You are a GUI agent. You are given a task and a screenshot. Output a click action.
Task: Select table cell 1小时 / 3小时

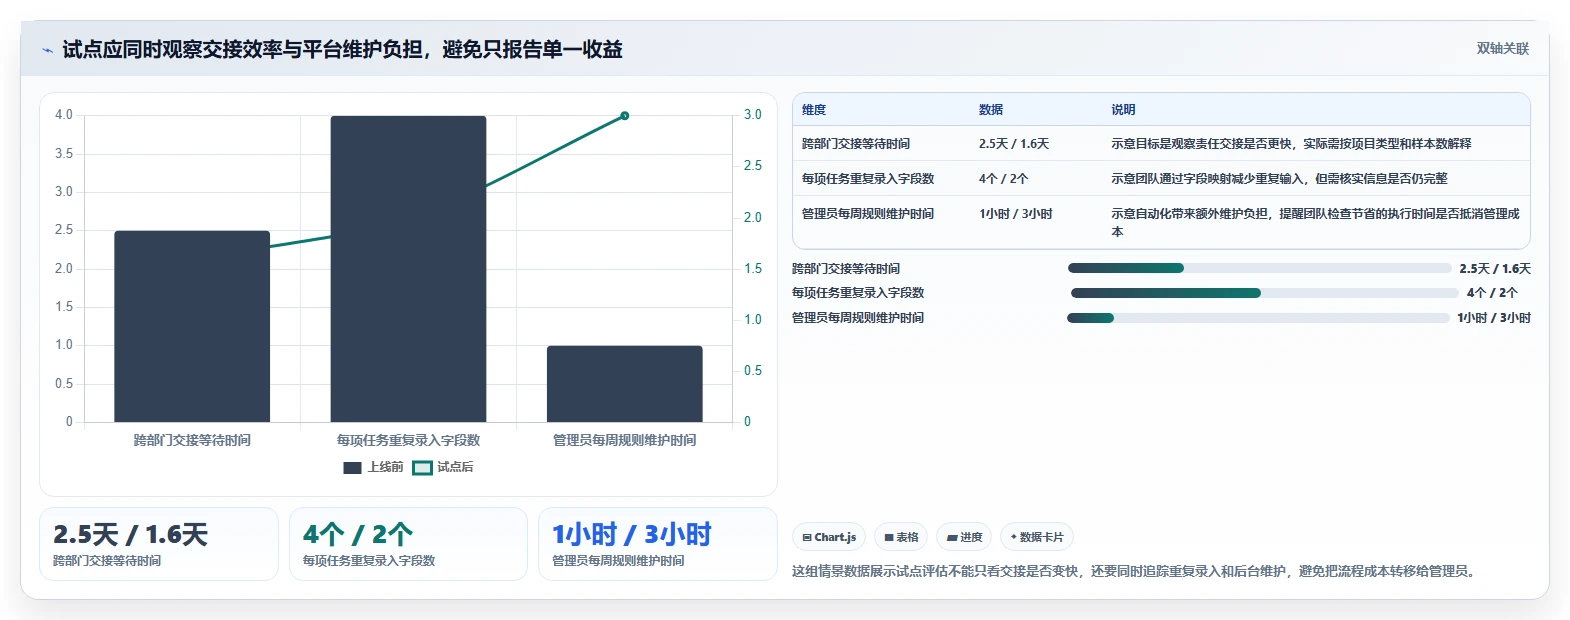pyautogui.click(x=1016, y=214)
